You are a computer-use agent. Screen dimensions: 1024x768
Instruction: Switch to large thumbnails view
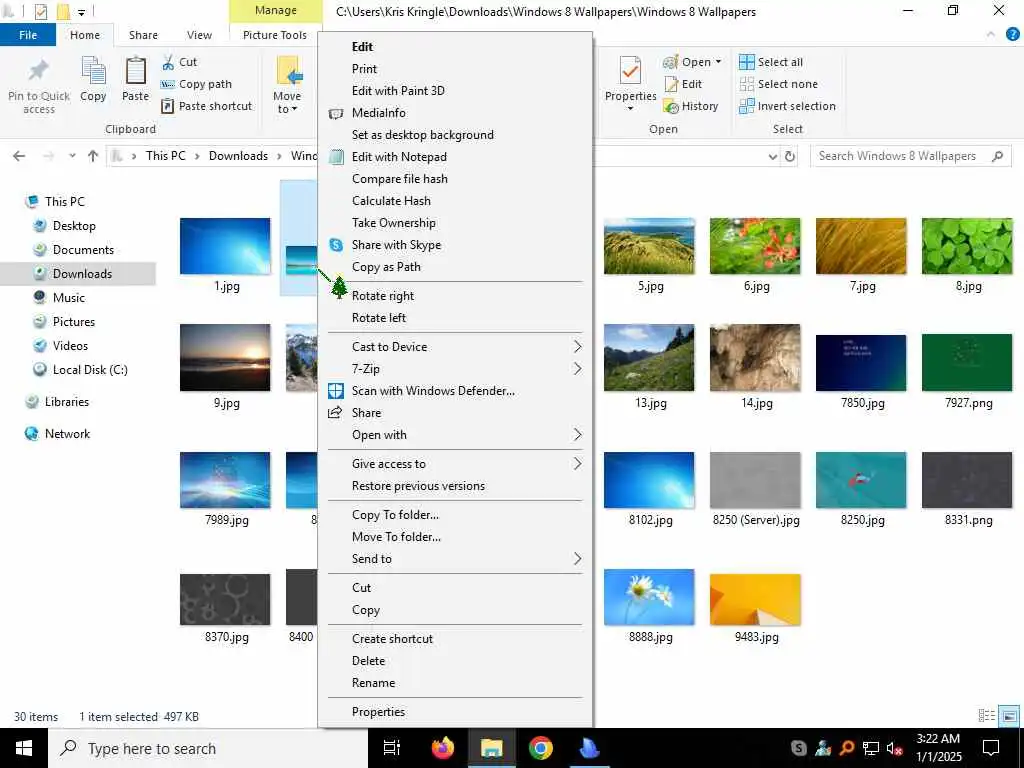click(x=1010, y=716)
